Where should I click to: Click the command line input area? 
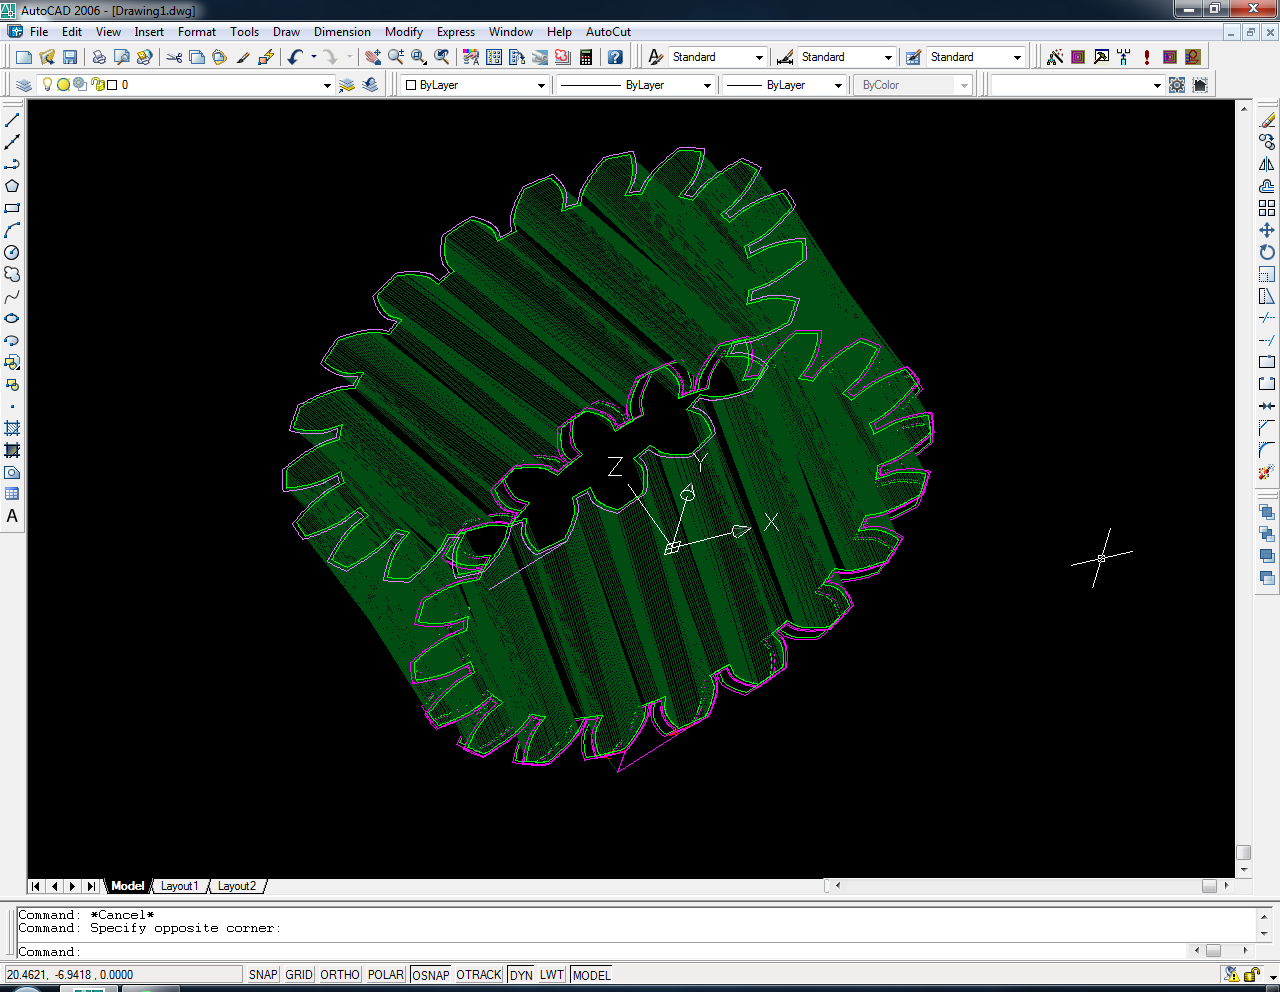click(600, 952)
